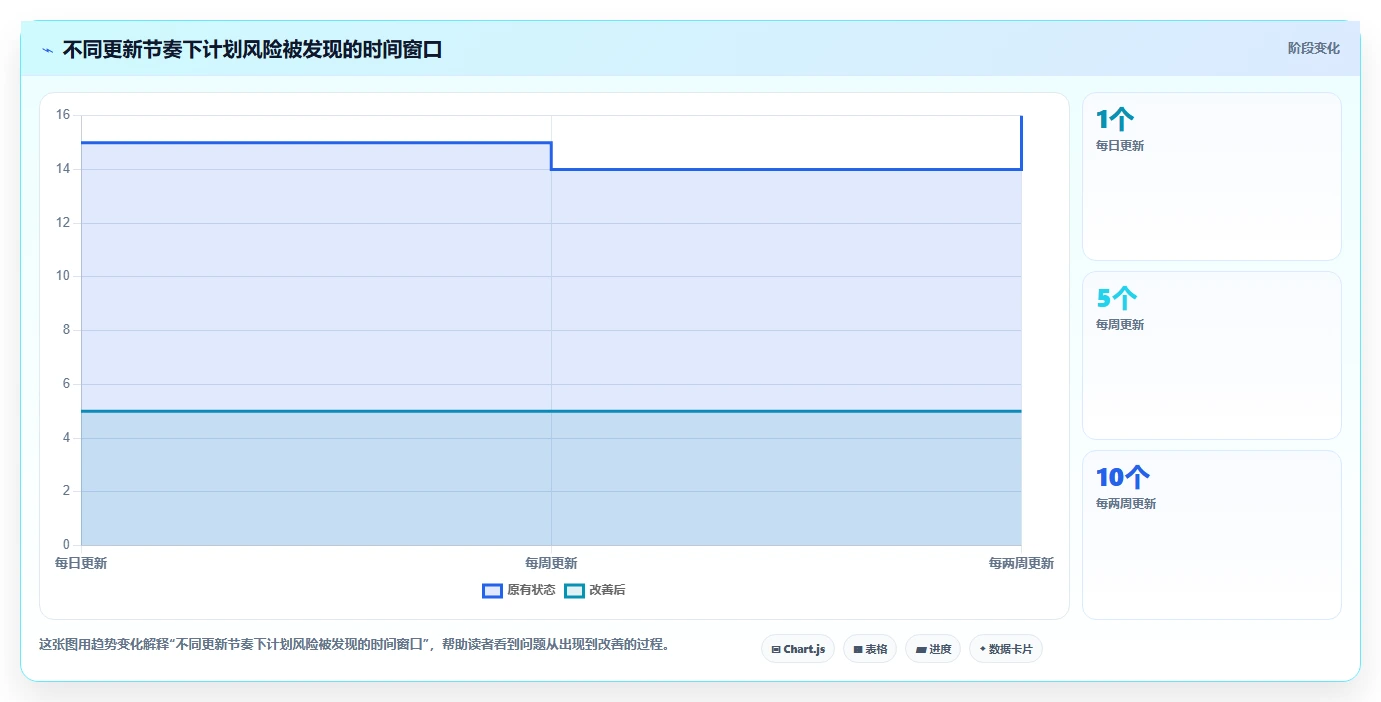Click the 14 y-axis tick label

pos(63,169)
